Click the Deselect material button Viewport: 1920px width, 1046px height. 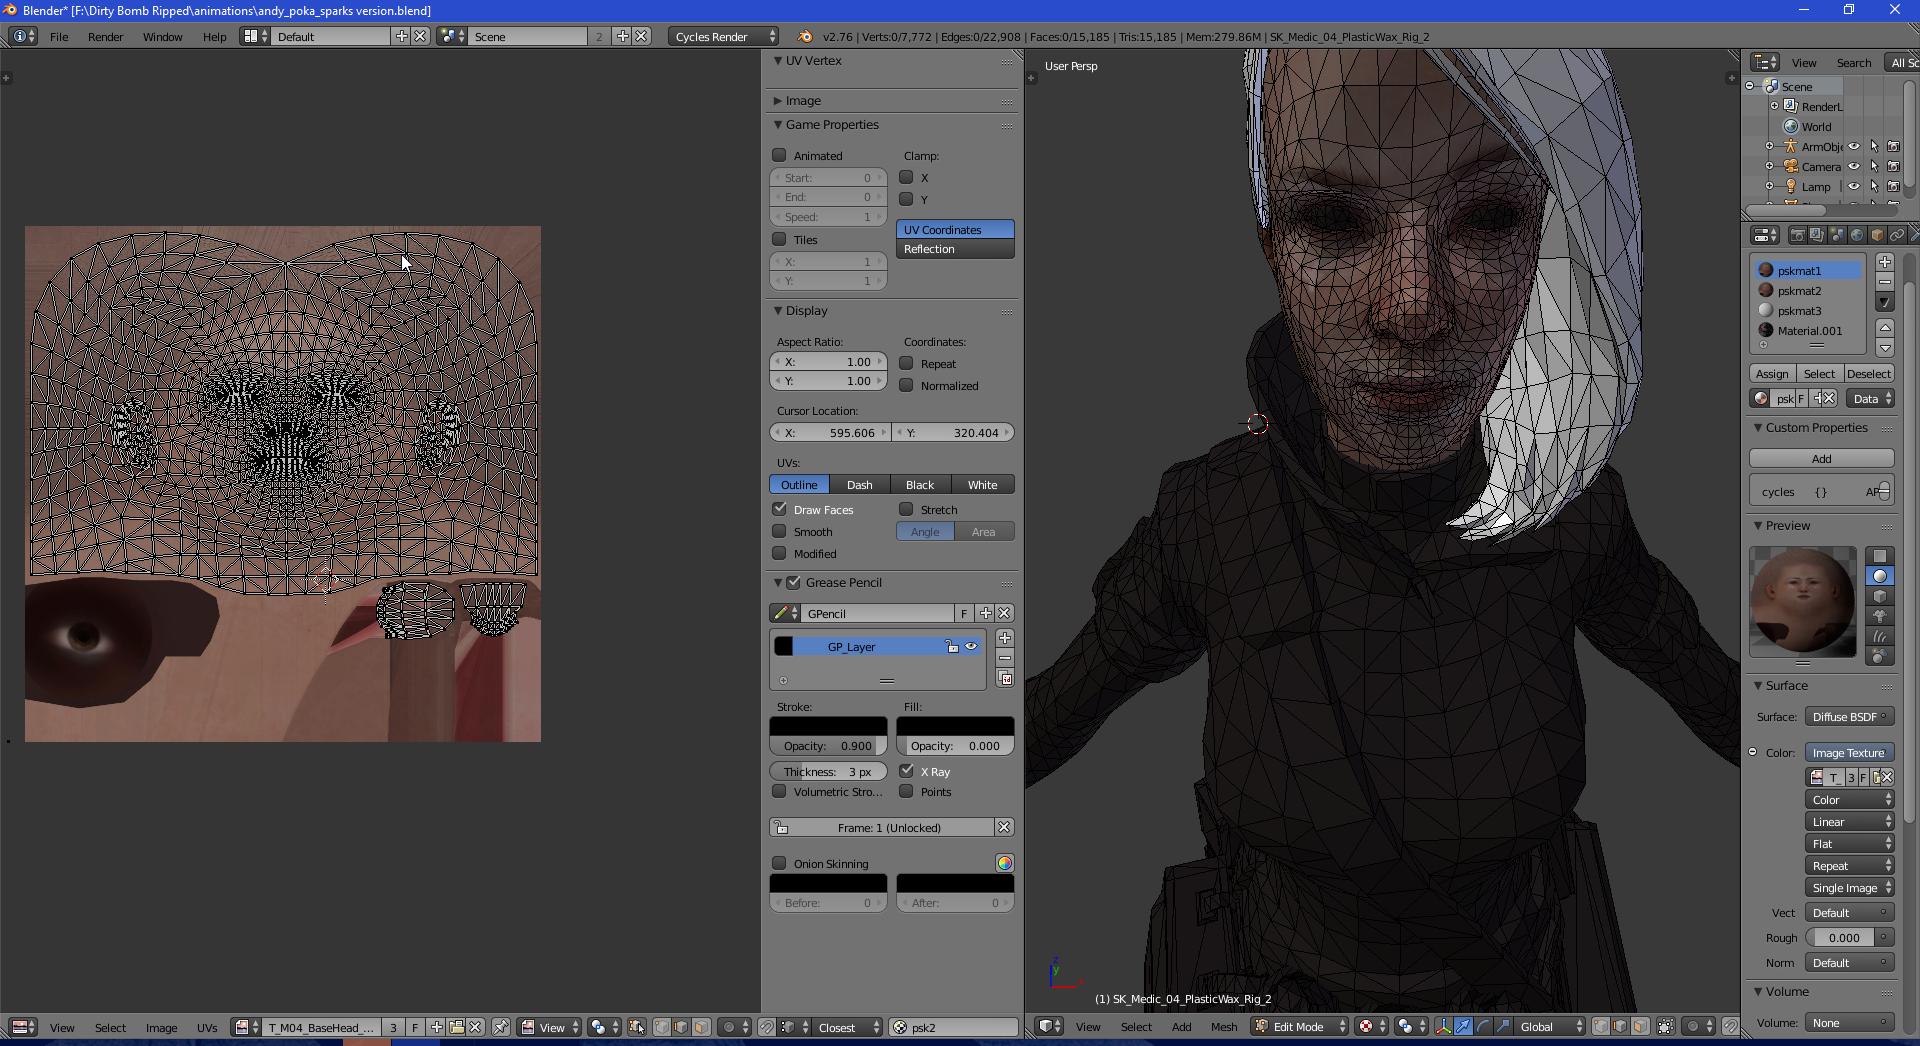click(x=1868, y=373)
